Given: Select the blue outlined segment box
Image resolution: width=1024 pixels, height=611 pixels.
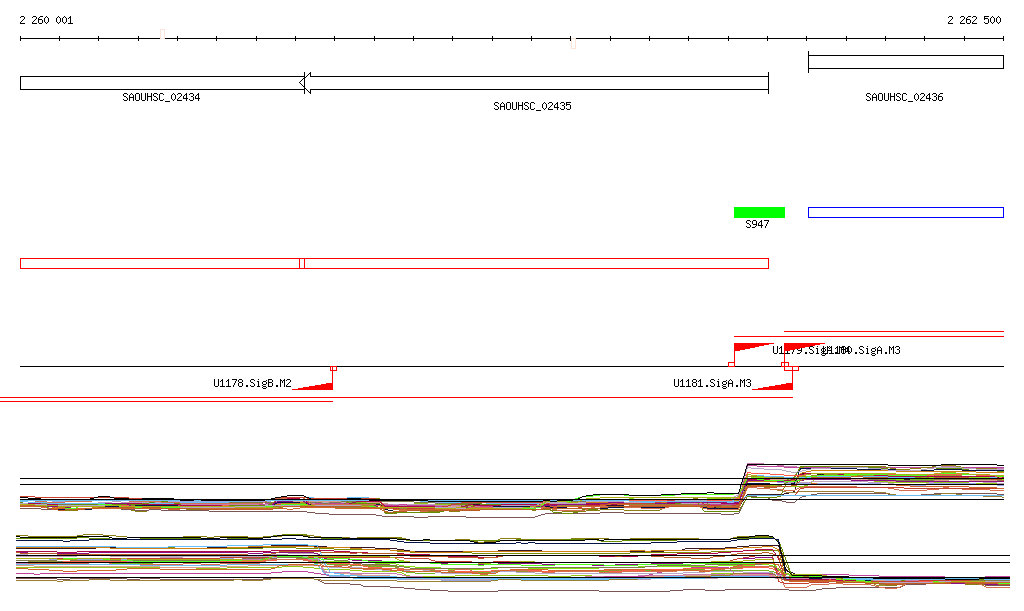Looking at the screenshot, I should click(906, 212).
